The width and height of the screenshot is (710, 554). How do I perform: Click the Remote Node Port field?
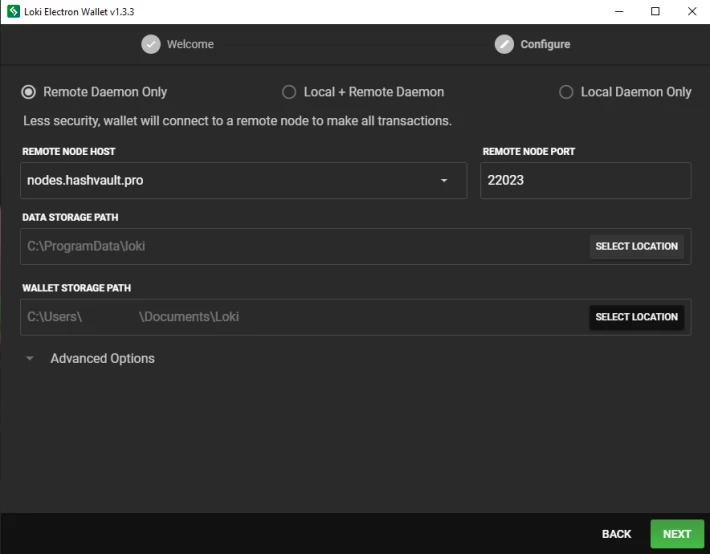click(585, 180)
